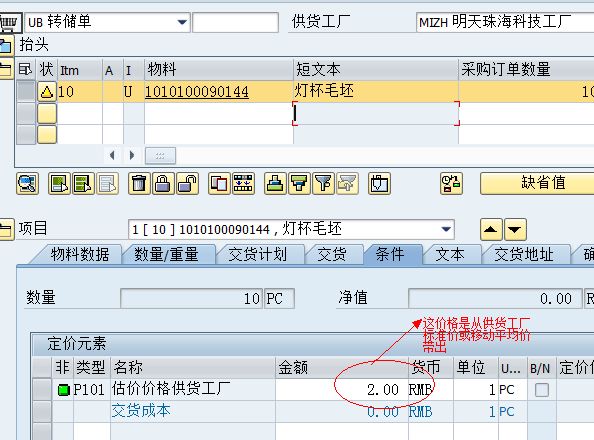
Task: Click the table layout icon in the column header
Action: coord(26,70)
